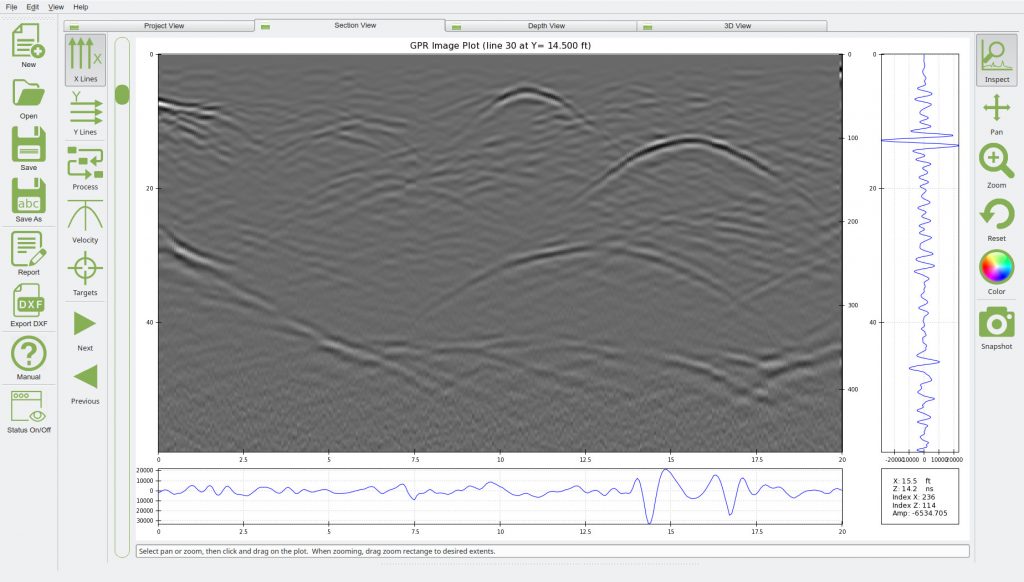Click the horizontal amplitude trace plot

click(500, 496)
